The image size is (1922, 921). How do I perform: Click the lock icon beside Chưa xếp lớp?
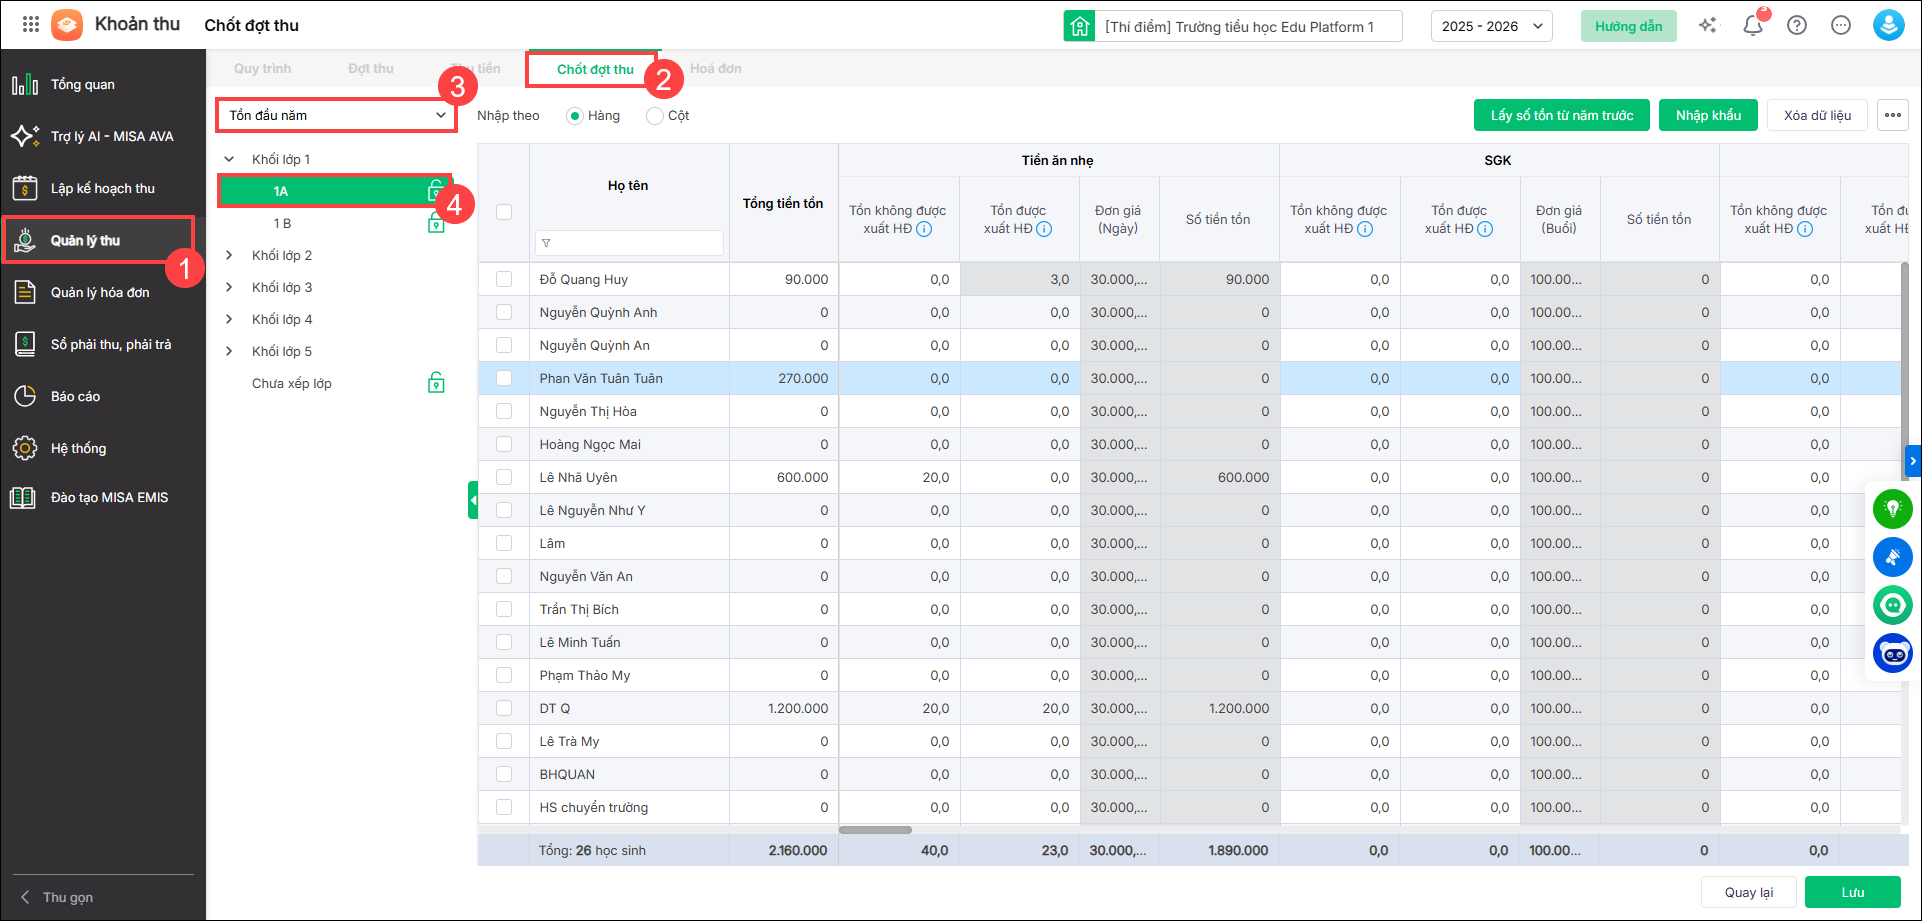pos(436,383)
